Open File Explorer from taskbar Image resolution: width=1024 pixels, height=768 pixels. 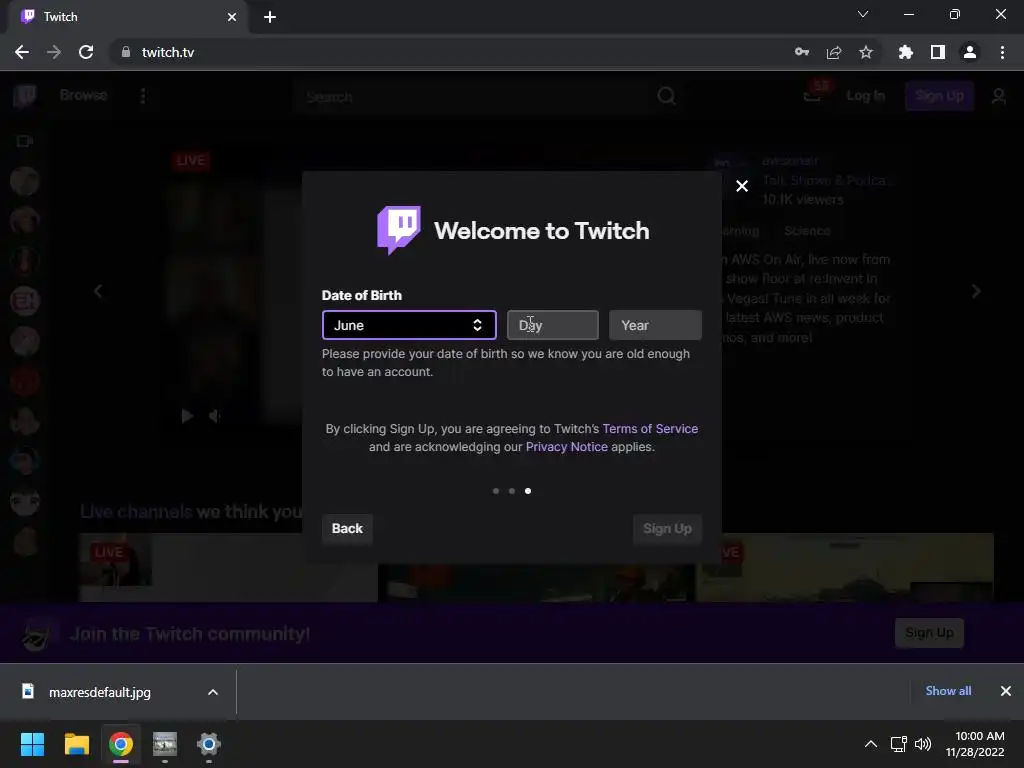click(x=76, y=744)
